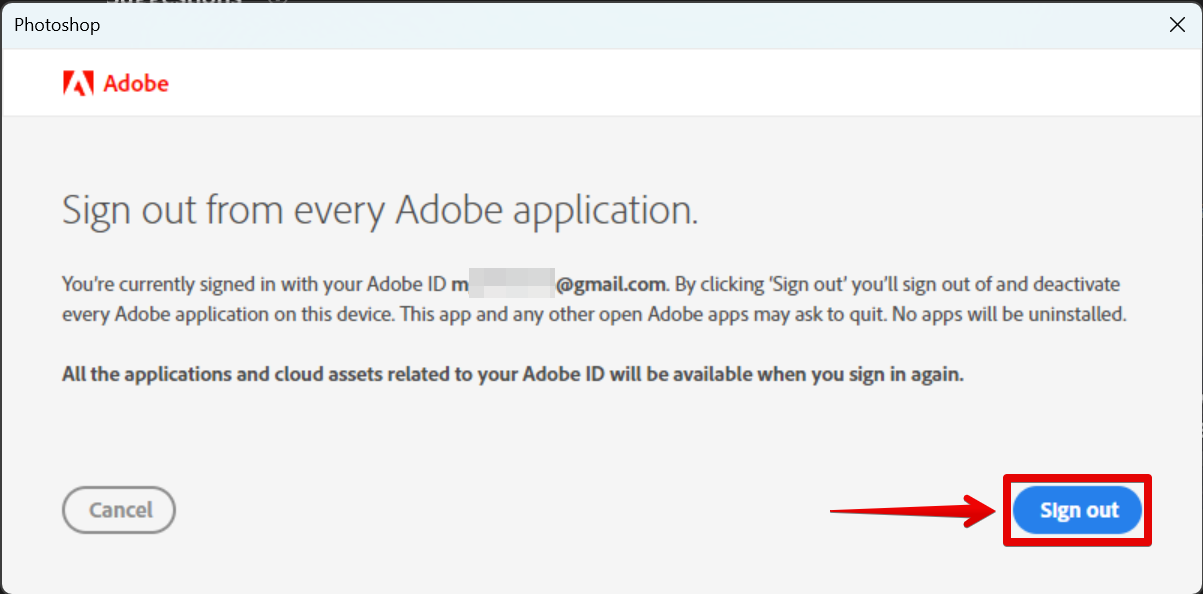Click the red arrow pointing at Sign out
Image resolution: width=1203 pixels, height=594 pixels.
(x=912, y=511)
